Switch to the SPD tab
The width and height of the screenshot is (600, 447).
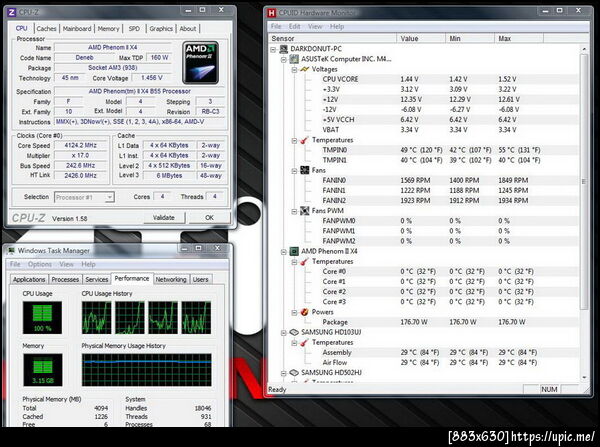pos(134,29)
